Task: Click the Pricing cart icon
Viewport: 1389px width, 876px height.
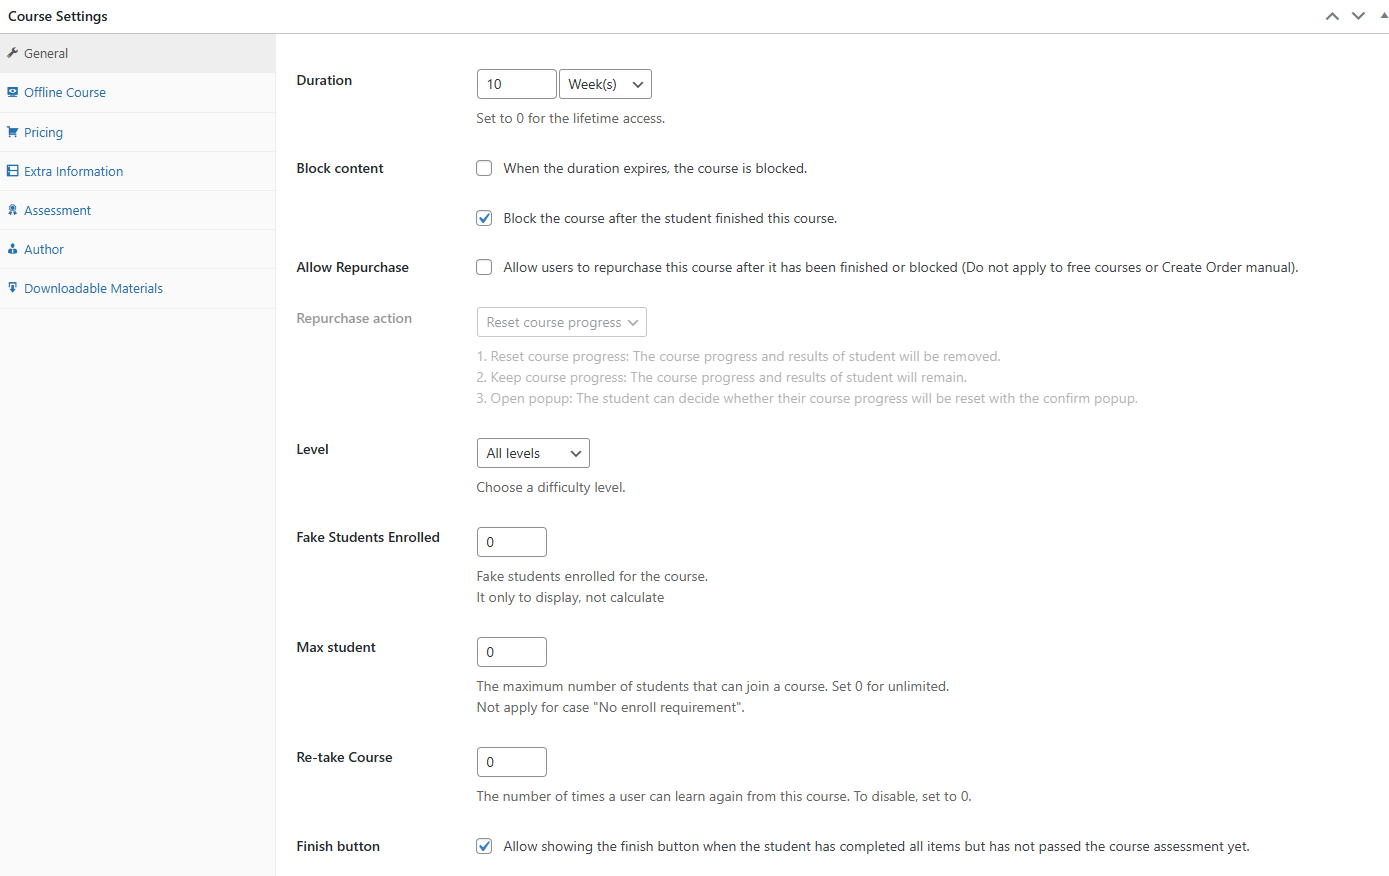Action: (x=13, y=132)
